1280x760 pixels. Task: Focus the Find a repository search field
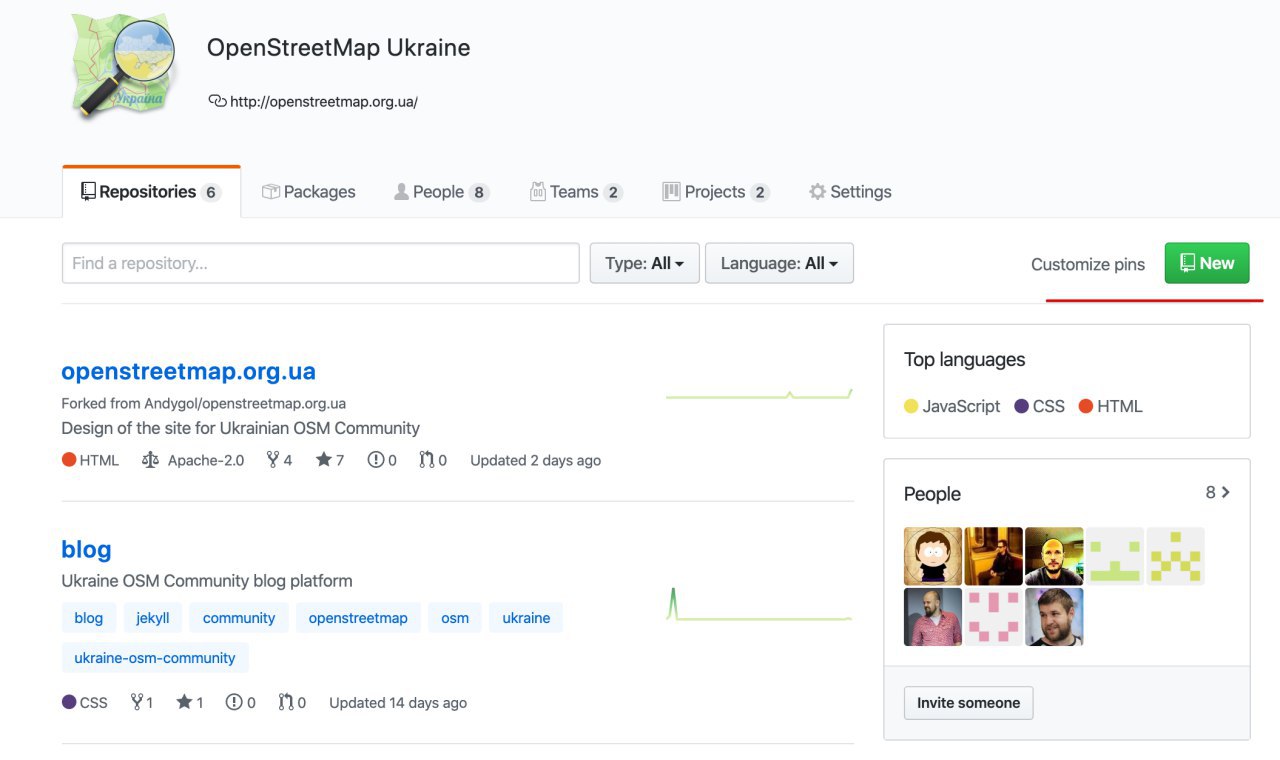pyautogui.click(x=321, y=263)
